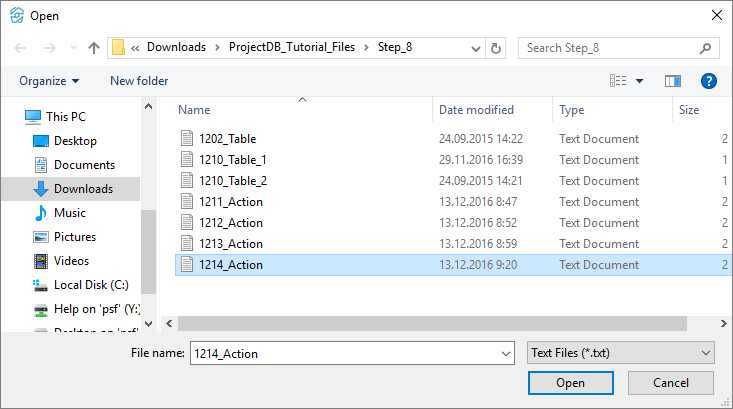Toggle the Preview pane icon
Viewport: 733px width, 409px height.
click(673, 81)
